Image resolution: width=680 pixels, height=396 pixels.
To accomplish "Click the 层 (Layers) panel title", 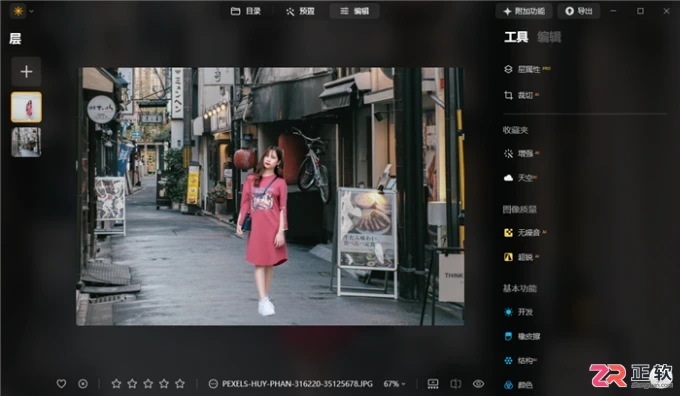I will pos(15,39).
